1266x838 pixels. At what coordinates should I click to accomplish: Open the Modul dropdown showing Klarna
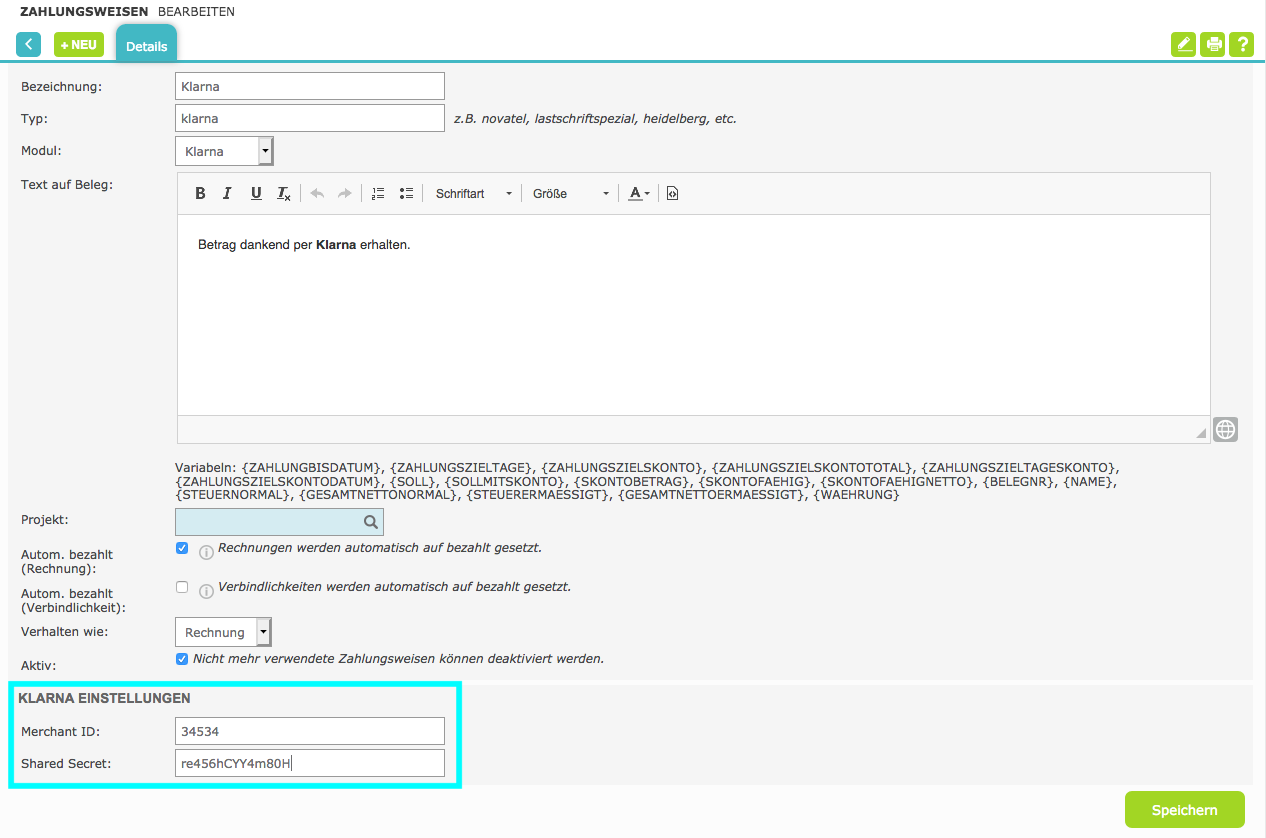pyautogui.click(x=224, y=151)
